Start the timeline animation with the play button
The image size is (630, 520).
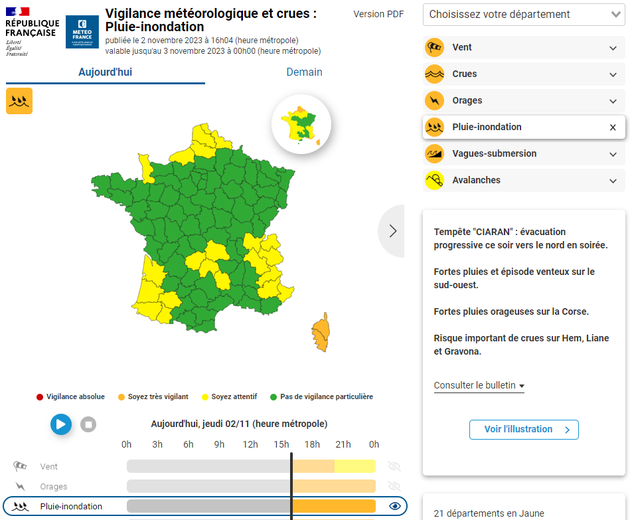61,424
